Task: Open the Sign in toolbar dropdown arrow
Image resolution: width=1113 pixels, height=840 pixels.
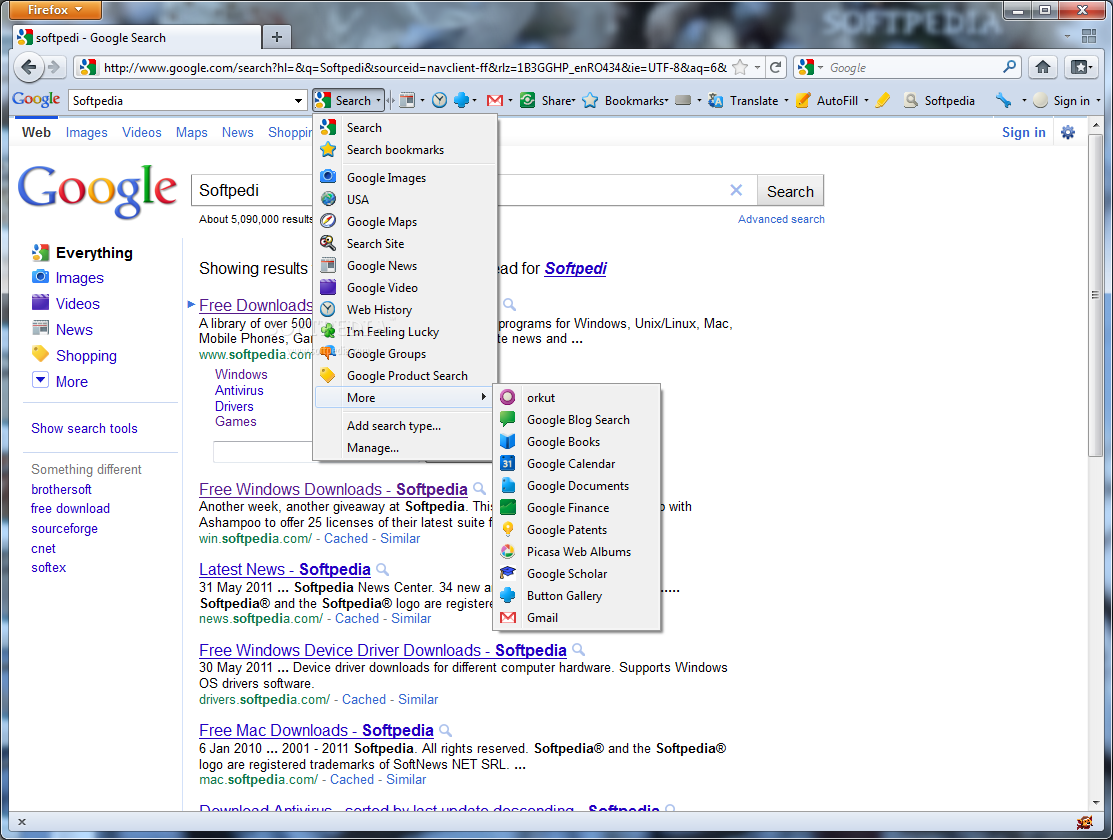Action: click(x=1098, y=101)
